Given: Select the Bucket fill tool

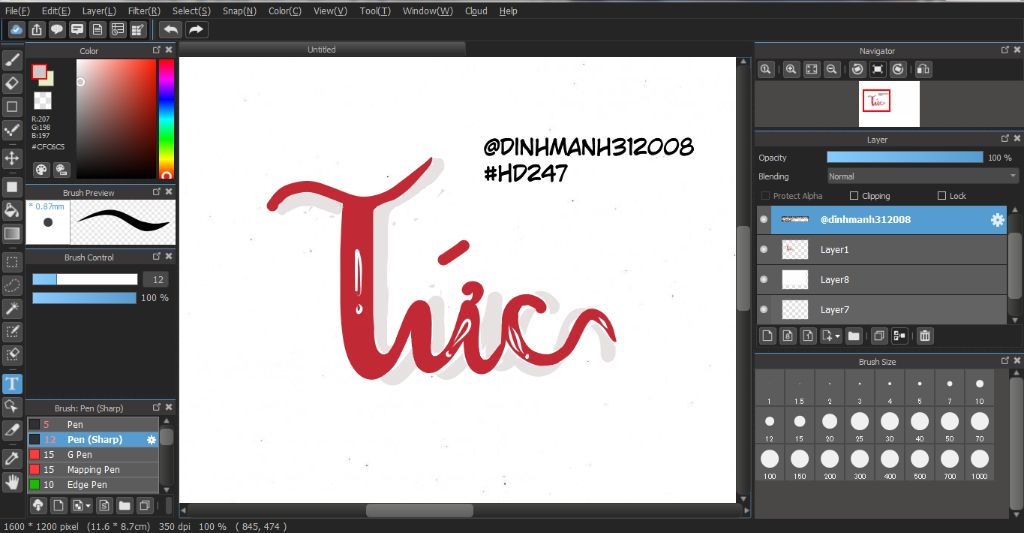Looking at the screenshot, I should (12, 210).
